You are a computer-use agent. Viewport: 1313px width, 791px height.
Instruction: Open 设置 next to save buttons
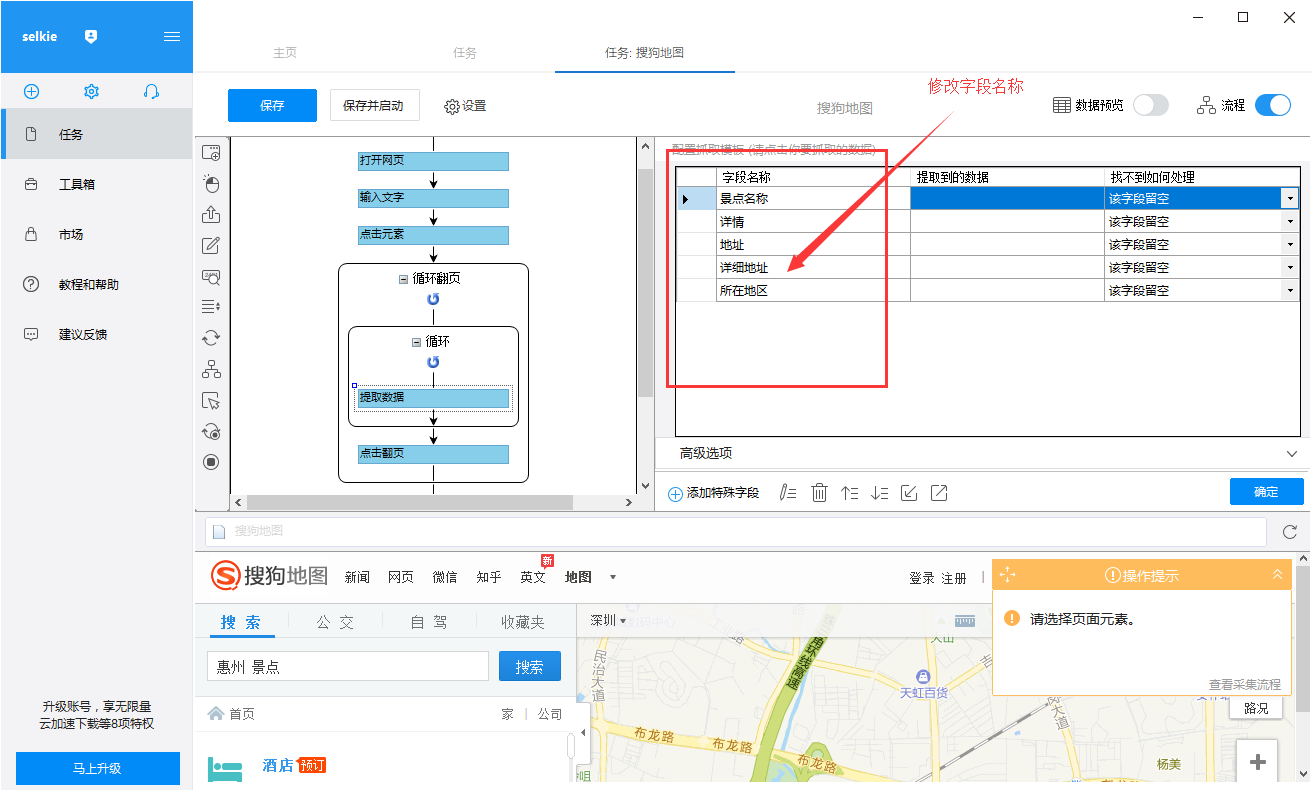pyautogui.click(x=465, y=106)
